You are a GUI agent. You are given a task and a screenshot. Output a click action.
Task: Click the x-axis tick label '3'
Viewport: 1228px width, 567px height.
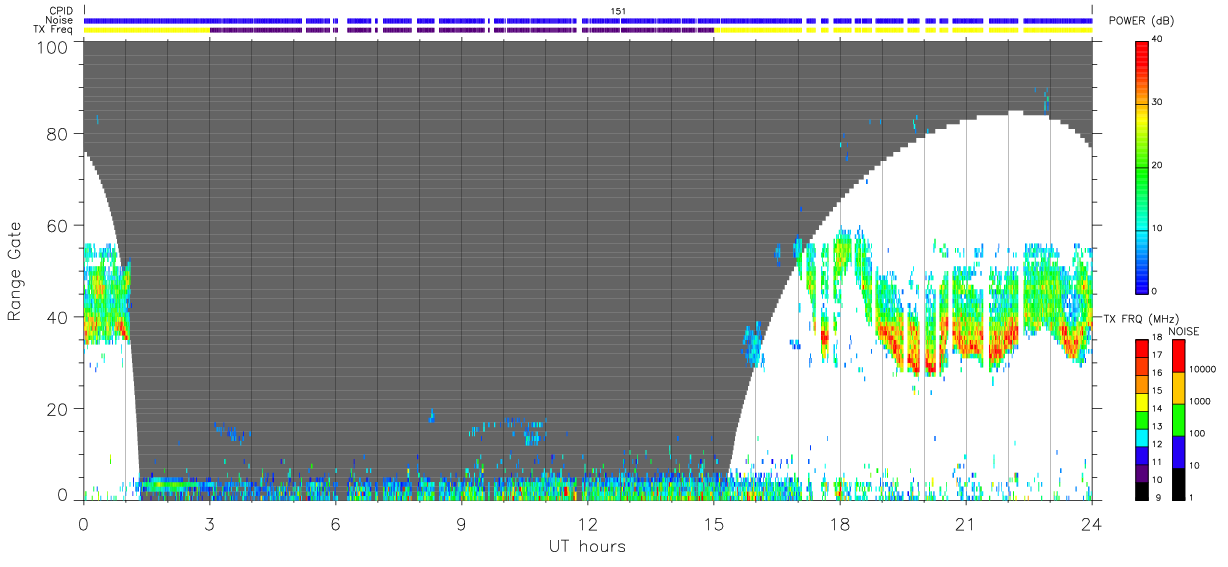pos(210,524)
